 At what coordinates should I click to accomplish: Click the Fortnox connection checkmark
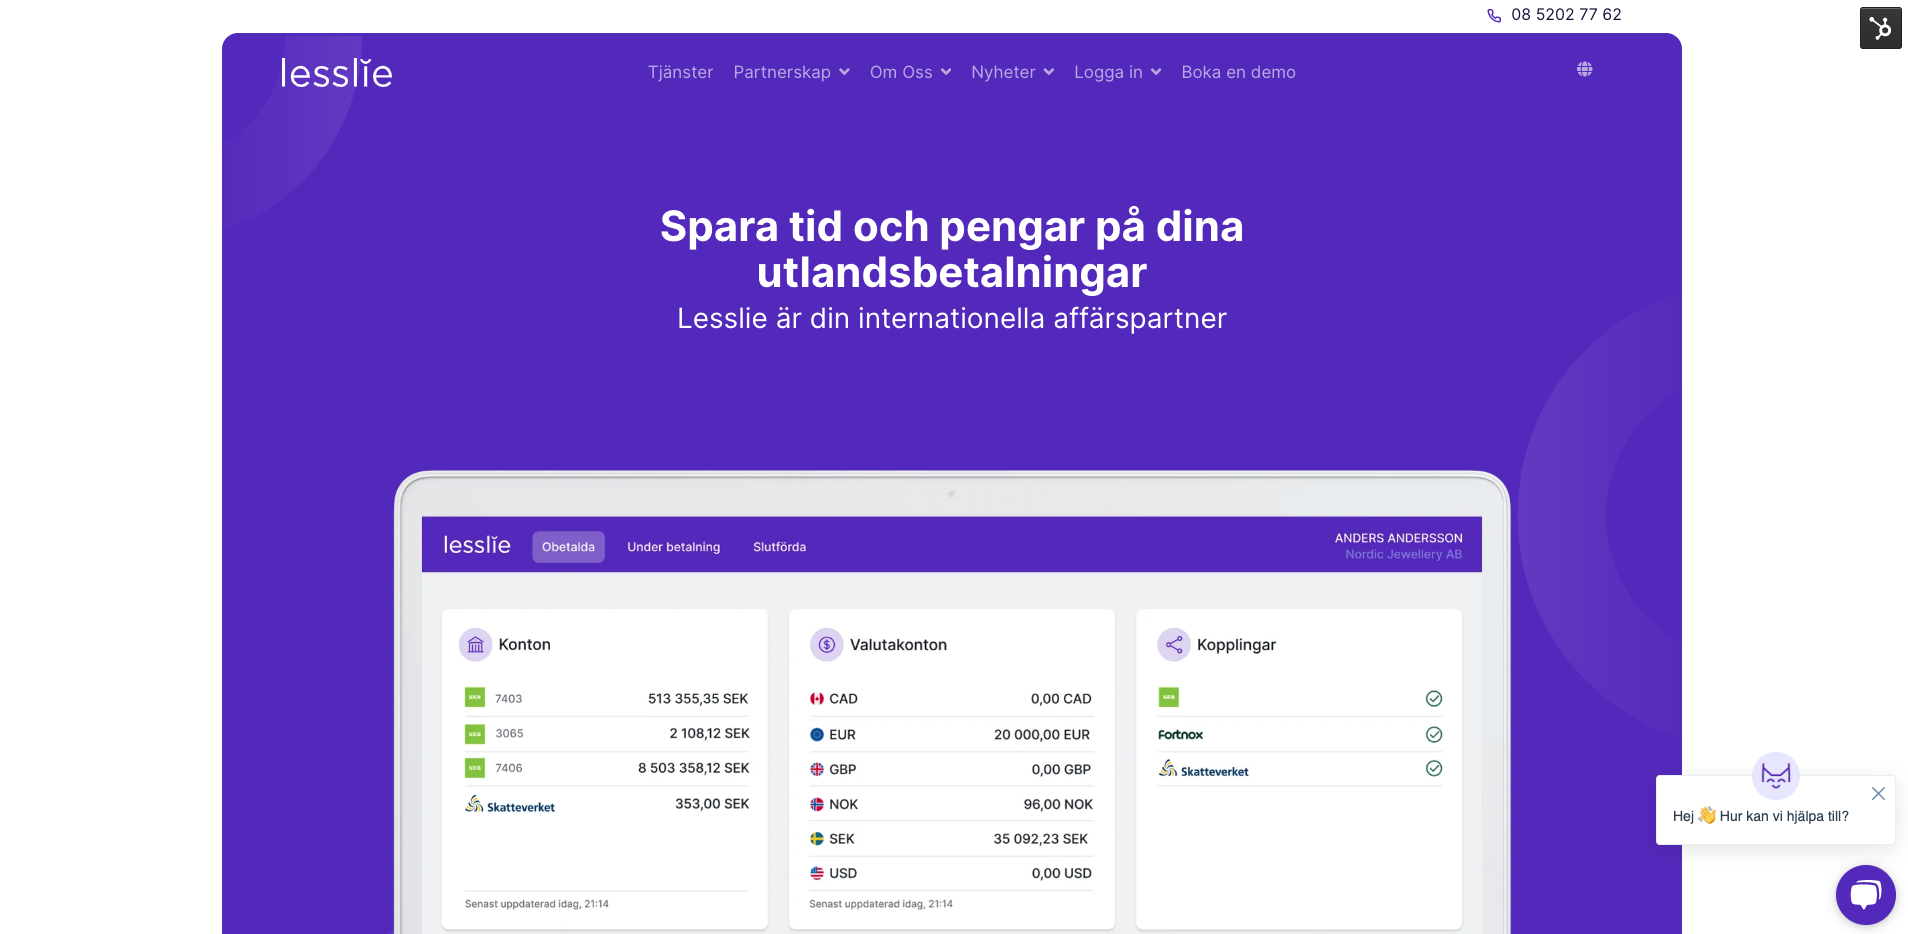pyautogui.click(x=1433, y=735)
